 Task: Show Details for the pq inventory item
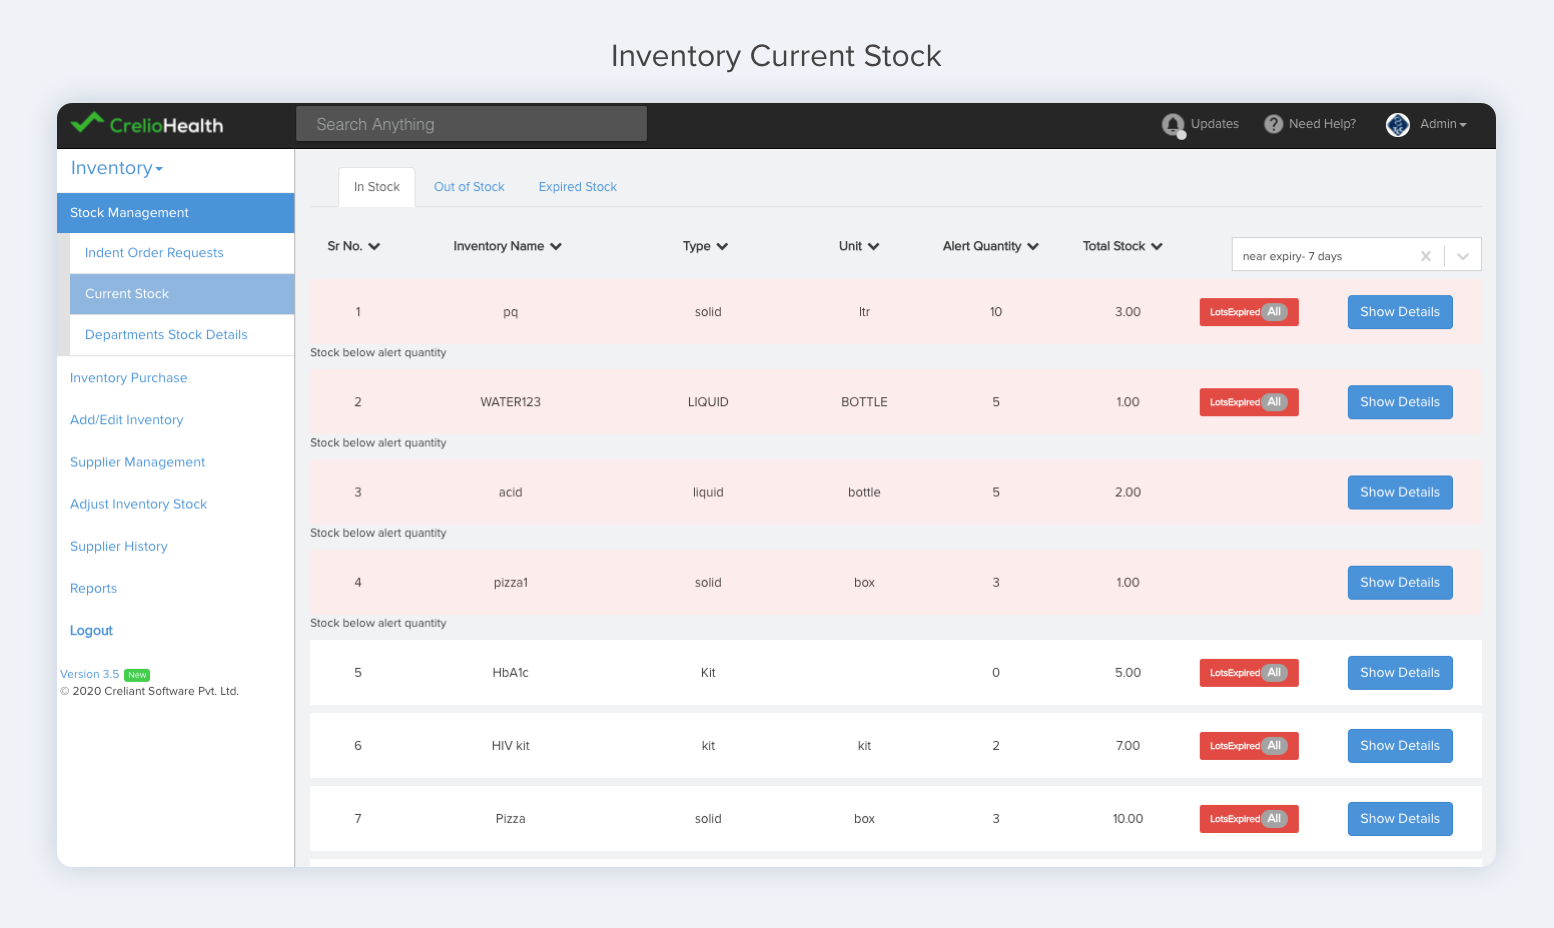[x=1400, y=311]
